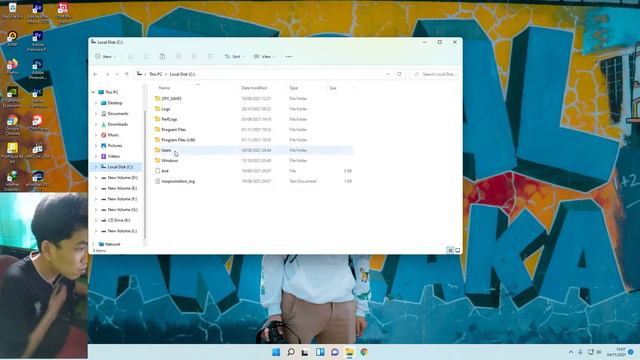Go forward with the Forward arrow

point(107,74)
